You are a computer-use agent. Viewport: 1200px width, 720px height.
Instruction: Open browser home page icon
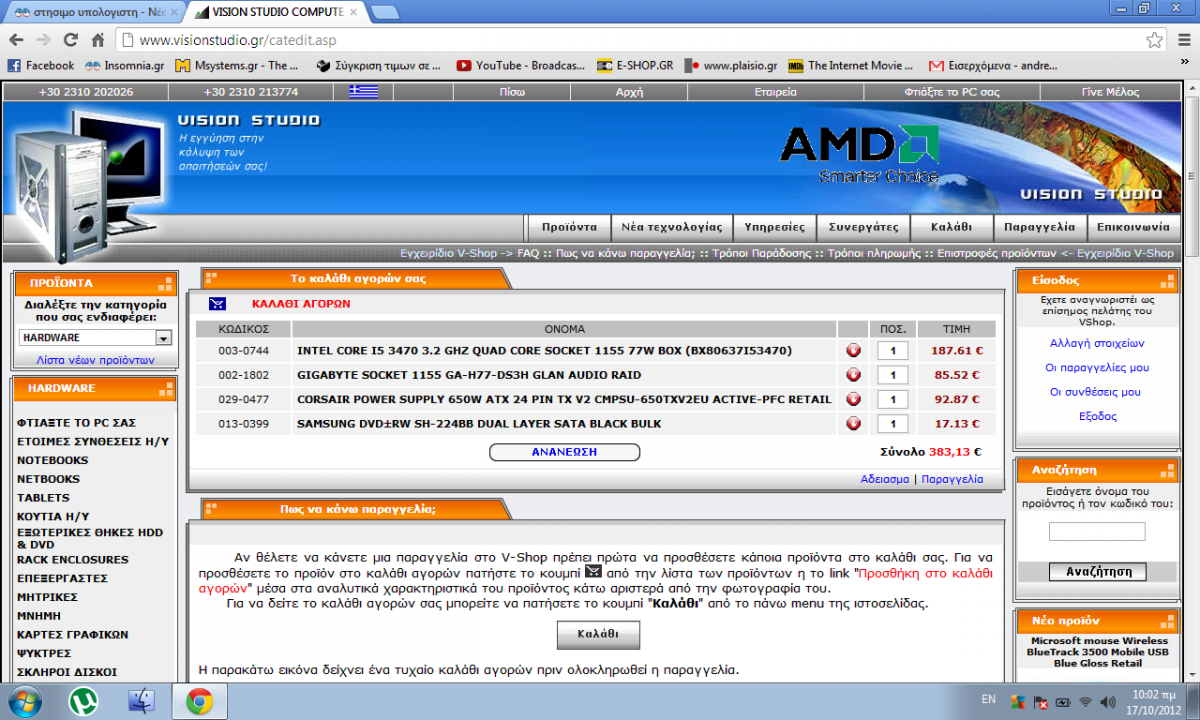[97, 40]
